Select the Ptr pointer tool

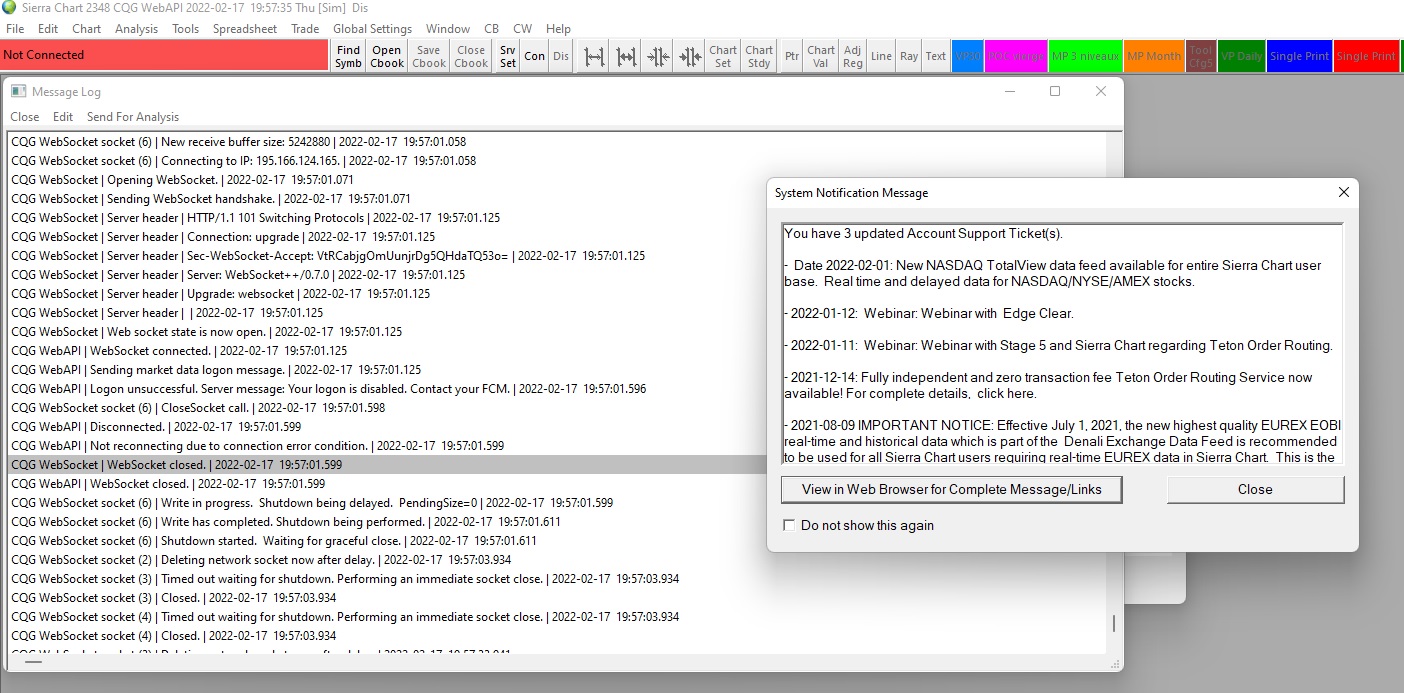coord(792,56)
